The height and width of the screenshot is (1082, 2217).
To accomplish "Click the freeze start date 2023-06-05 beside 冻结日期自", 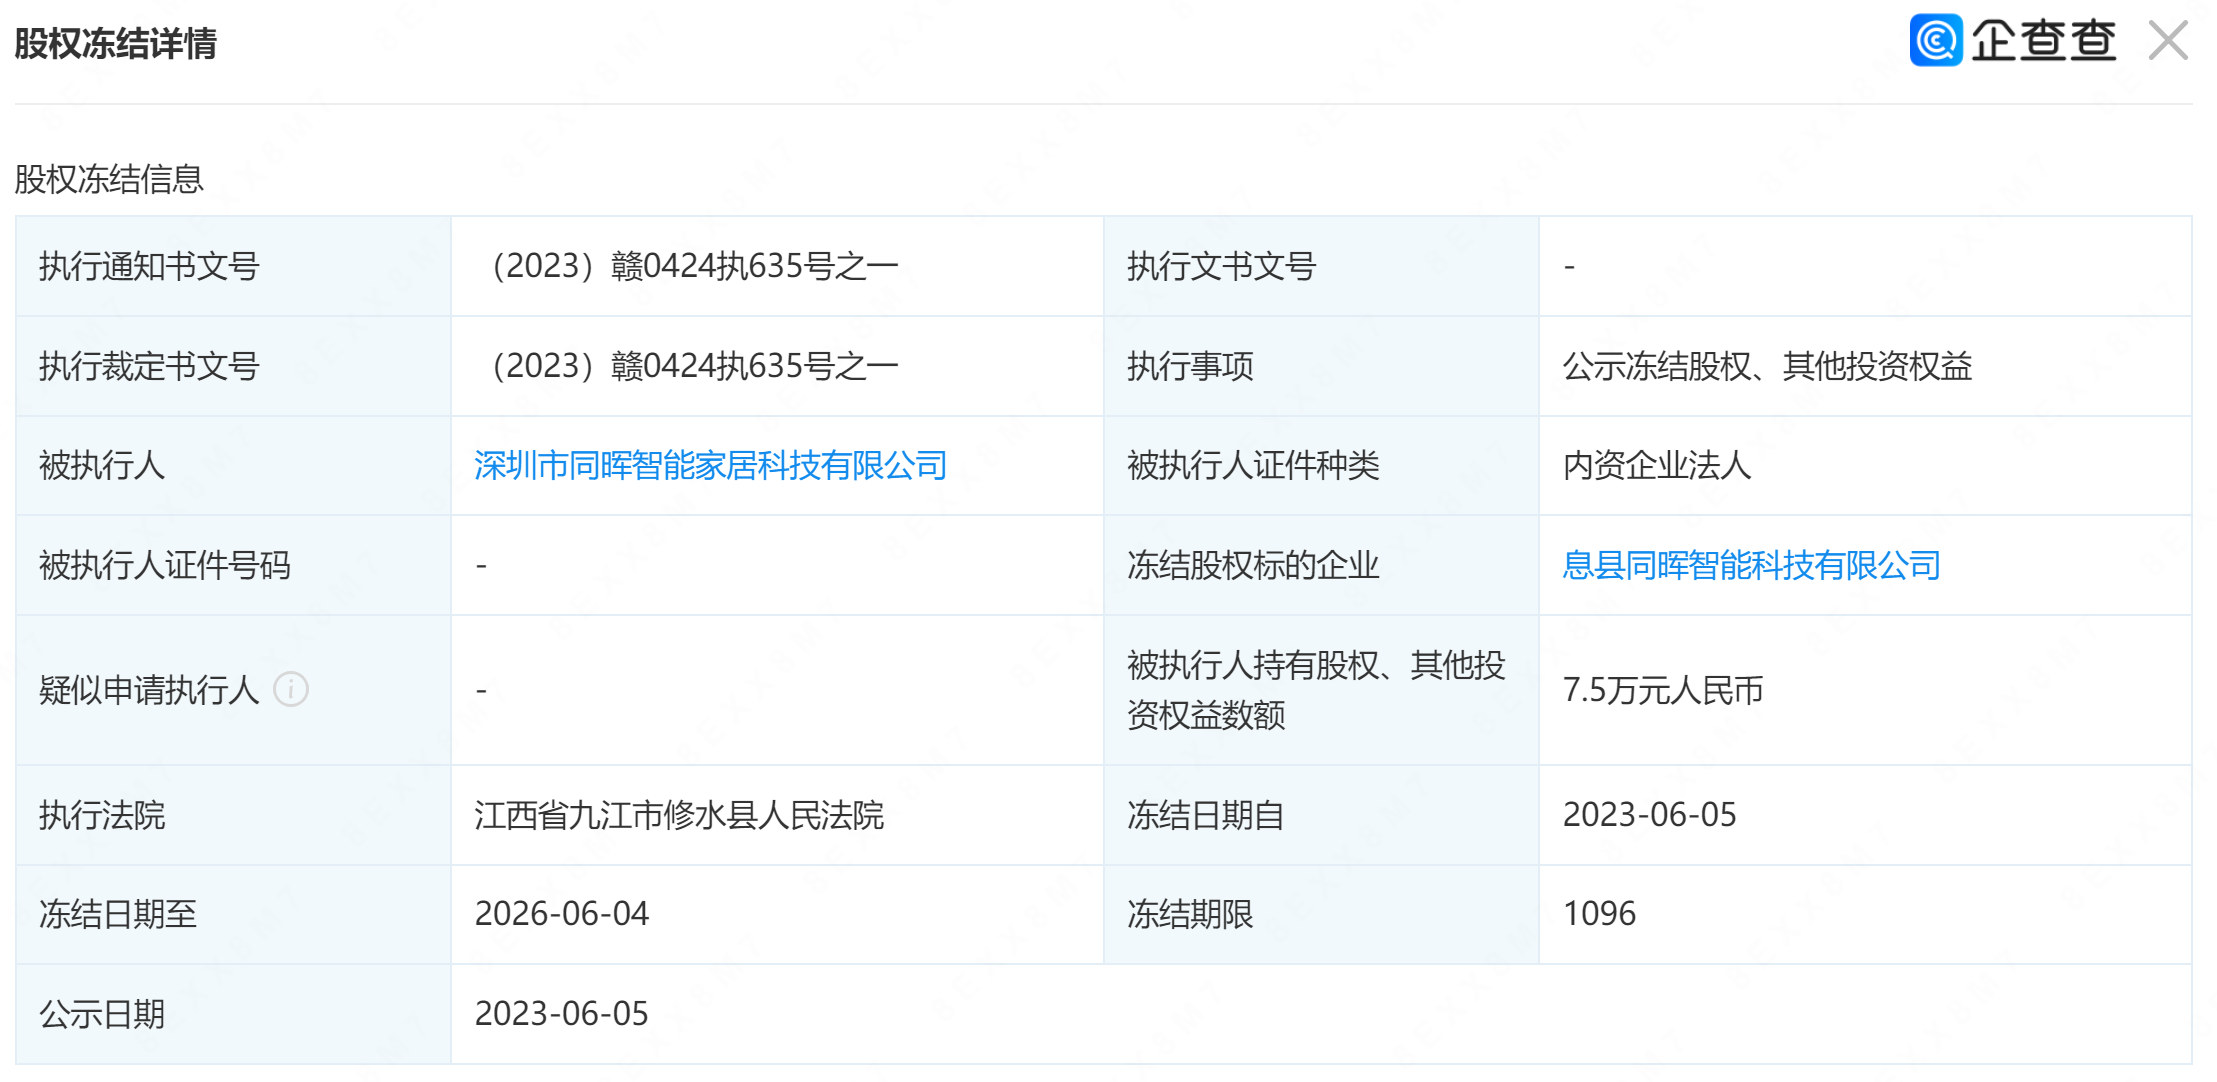I will 1649,815.
